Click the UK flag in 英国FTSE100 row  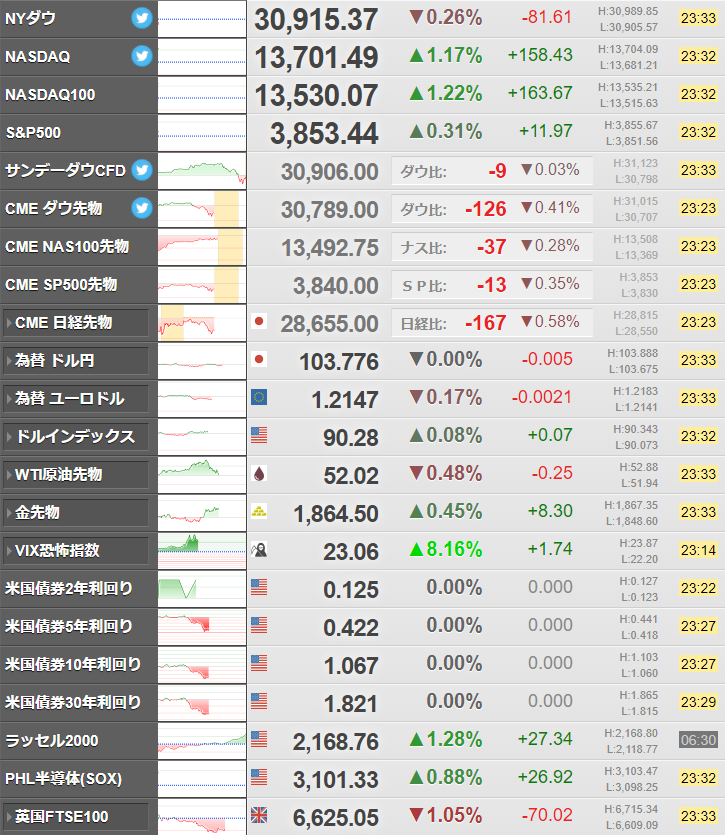(x=259, y=815)
